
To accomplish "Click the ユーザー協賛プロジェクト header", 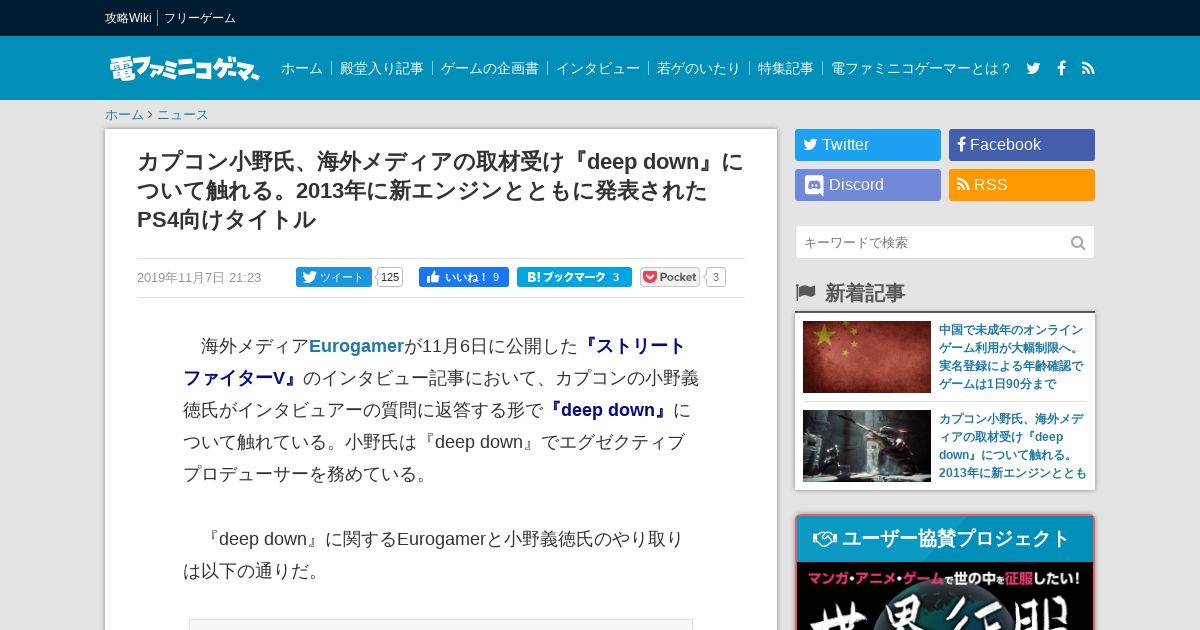I will click(945, 539).
